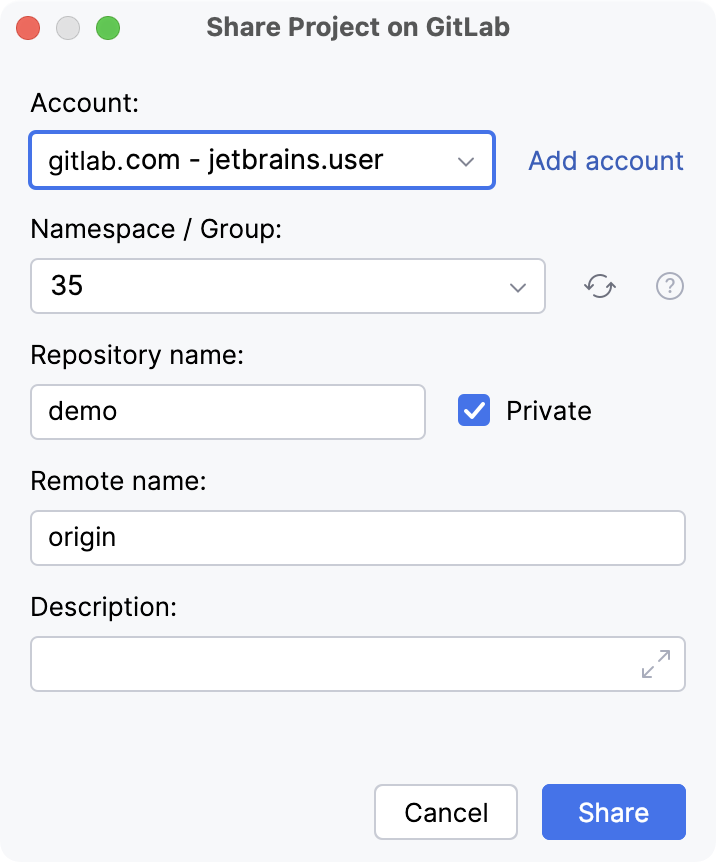Close the Share Project on GitLab dialog
This screenshot has height=862, width=716.
pyautogui.click(x=27, y=27)
